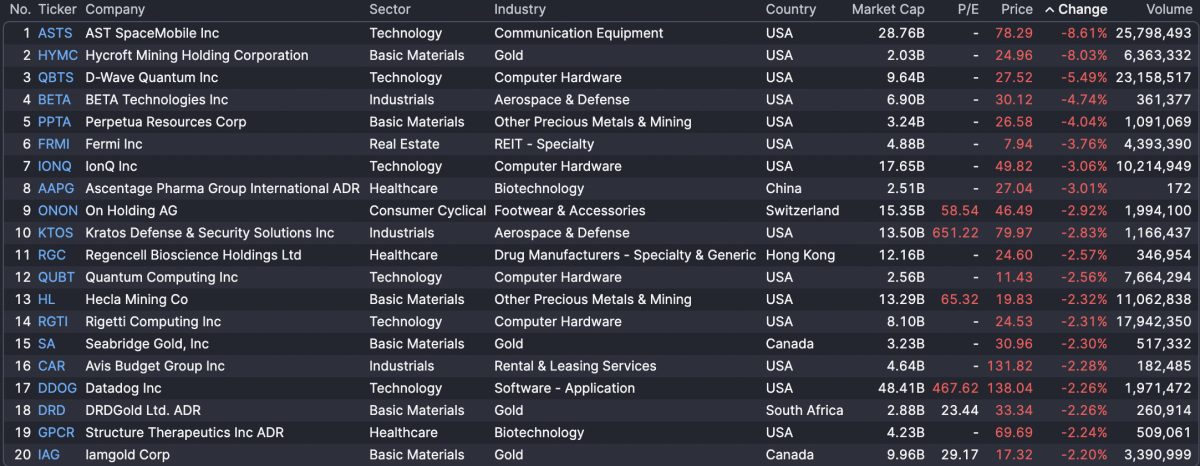Sort by Volume column header
The image size is (1200, 466).
[x=1168, y=10]
